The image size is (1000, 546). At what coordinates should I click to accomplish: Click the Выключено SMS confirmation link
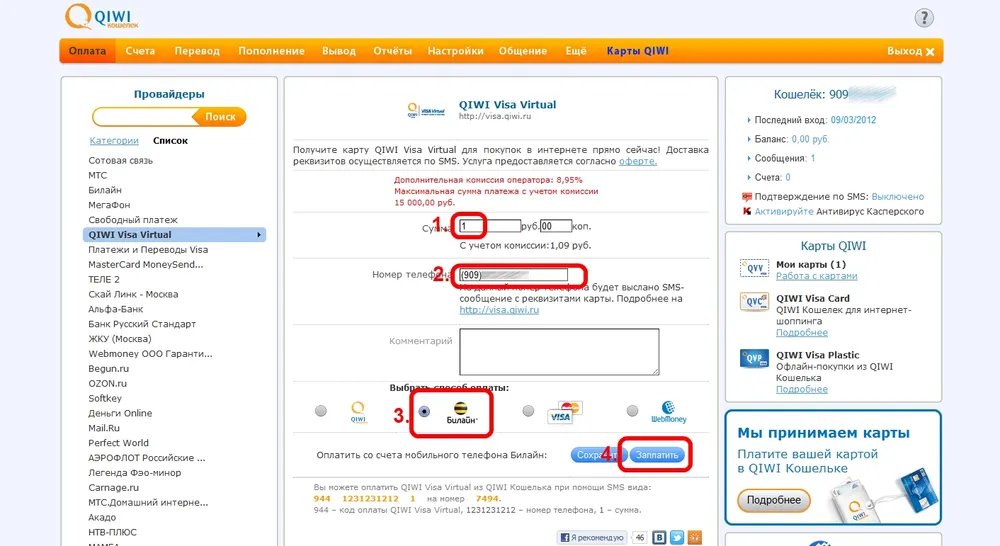tap(897, 196)
